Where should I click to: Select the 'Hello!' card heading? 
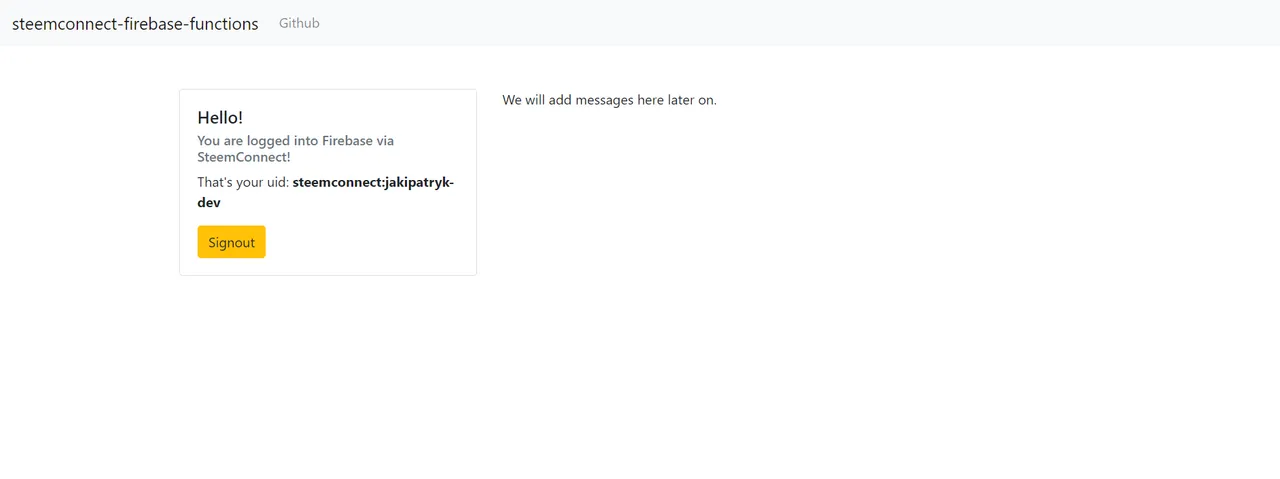(220, 118)
